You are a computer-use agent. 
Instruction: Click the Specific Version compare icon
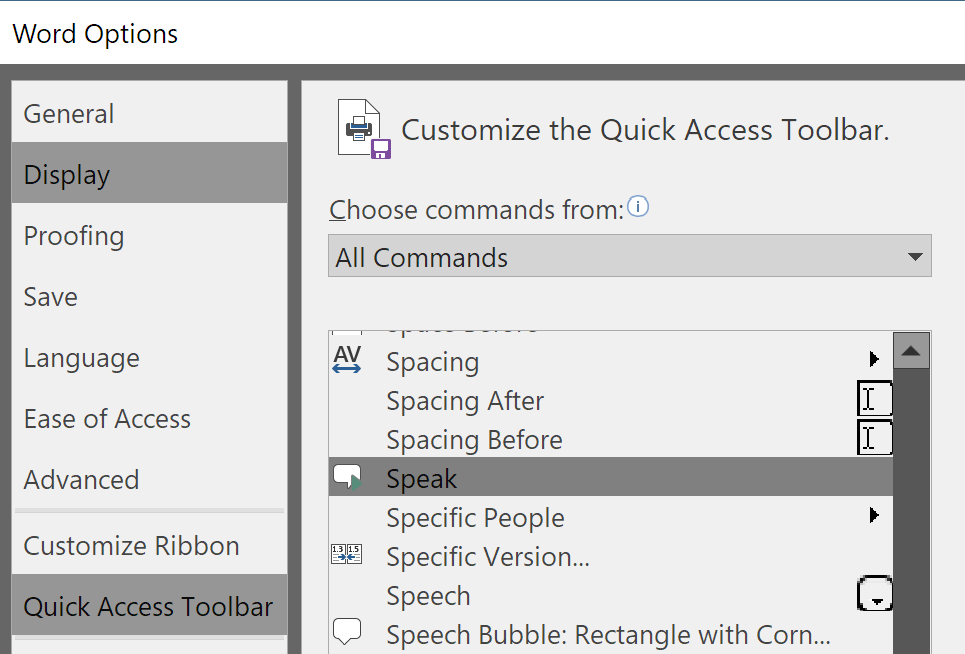click(x=347, y=556)
